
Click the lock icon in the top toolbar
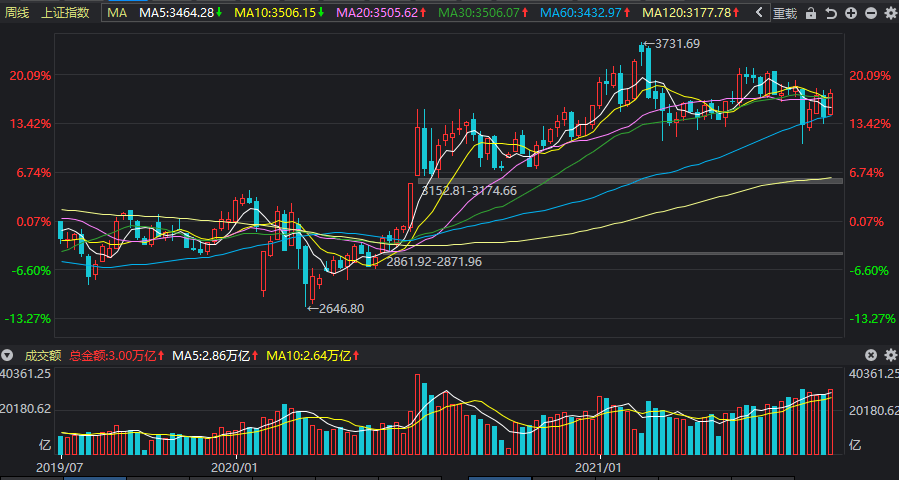pyautogui.click(x=811, y=13)
